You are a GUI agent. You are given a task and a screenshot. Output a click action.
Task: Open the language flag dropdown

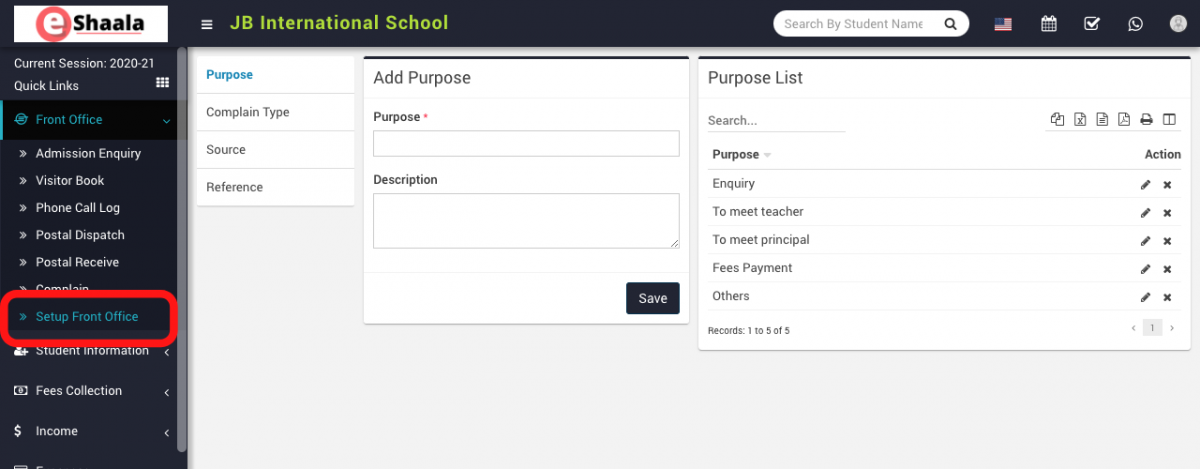tap(1003, 24)
